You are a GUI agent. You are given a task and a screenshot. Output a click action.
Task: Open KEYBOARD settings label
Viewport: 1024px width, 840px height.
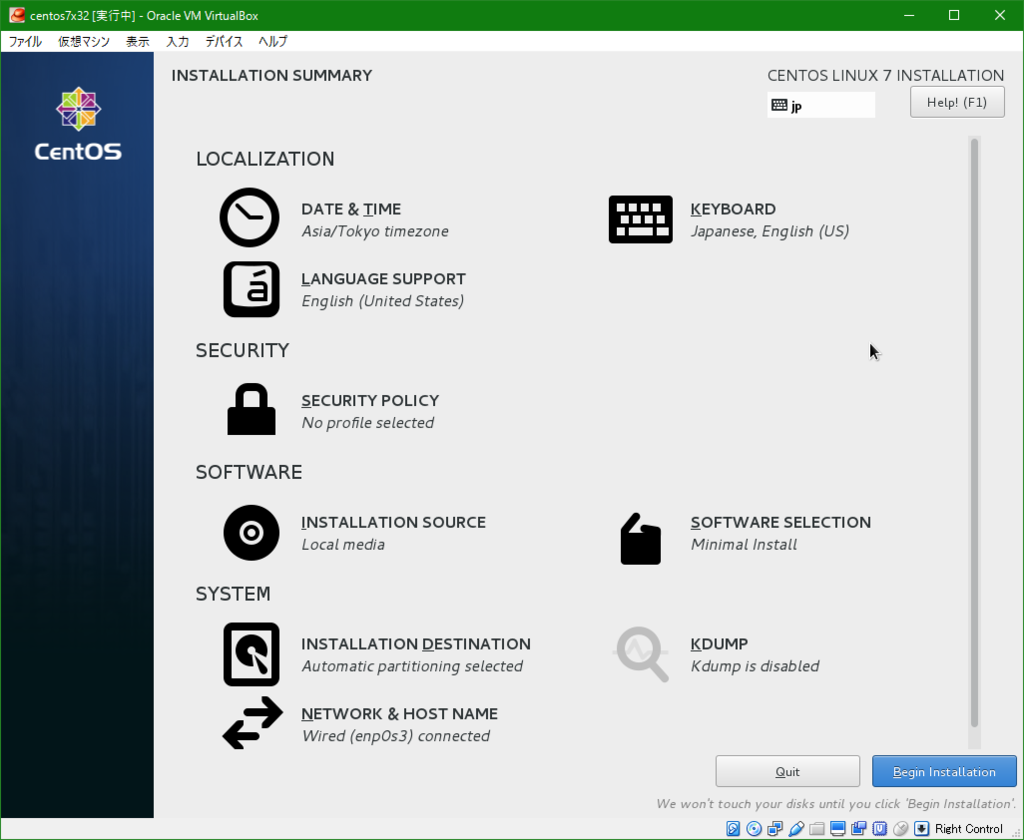733,209
